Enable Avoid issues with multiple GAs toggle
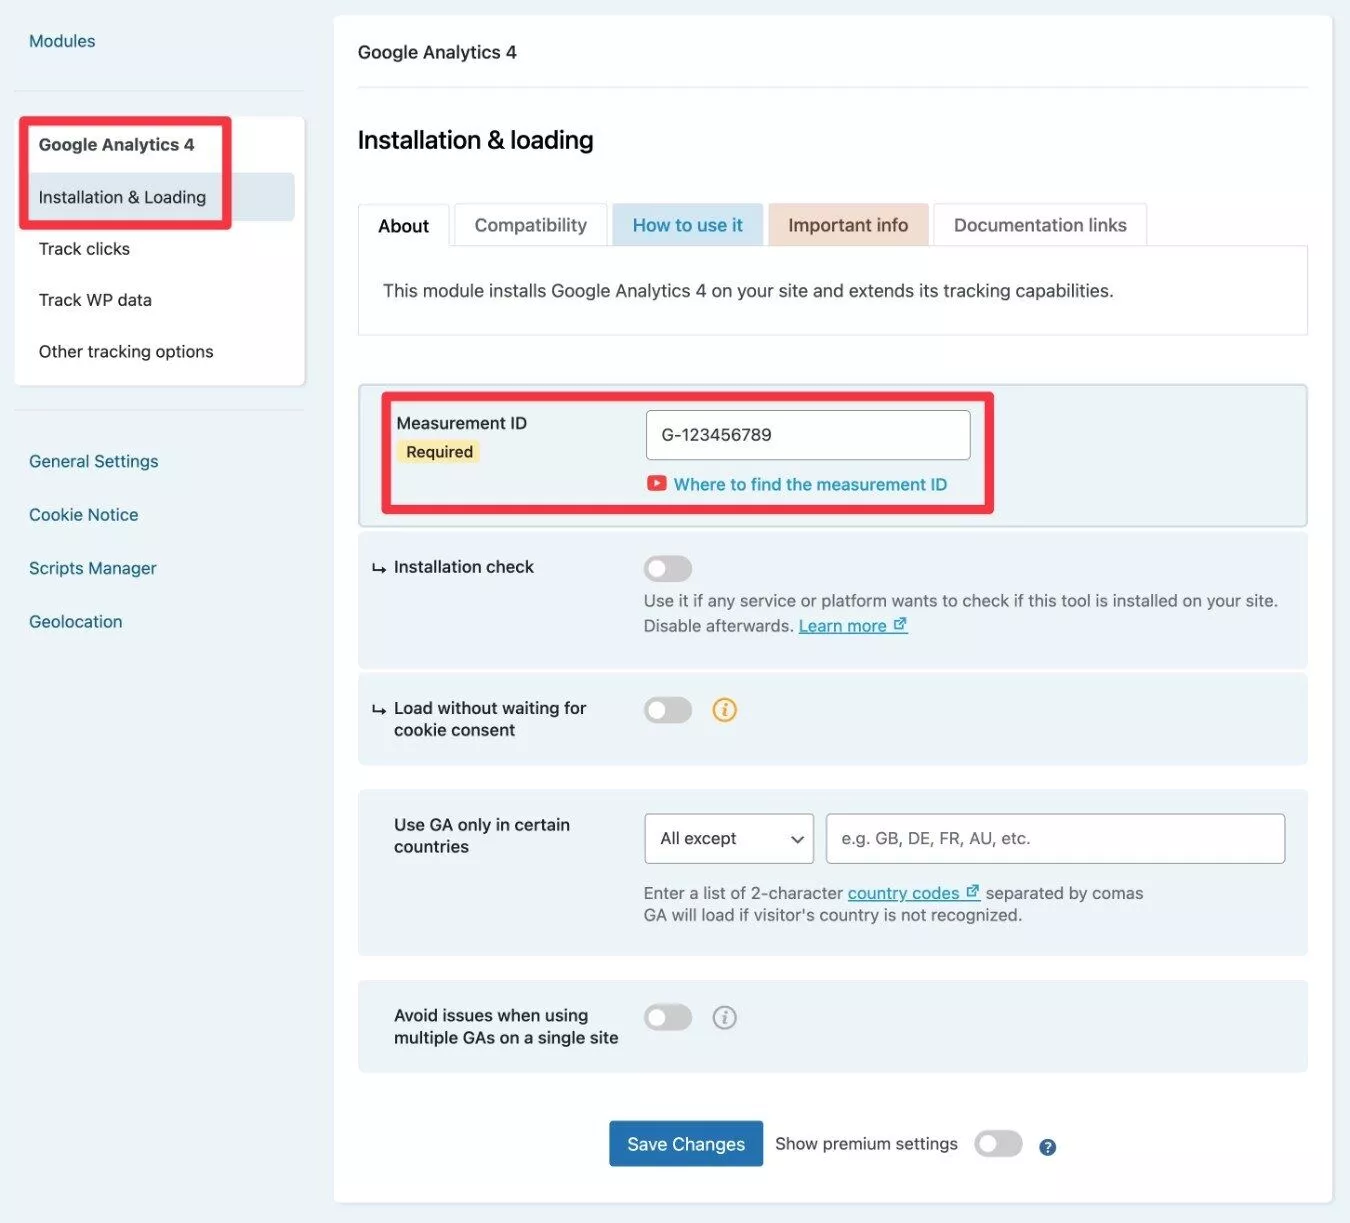This screenshot has width=1350, height=1223. (668, 1018)
